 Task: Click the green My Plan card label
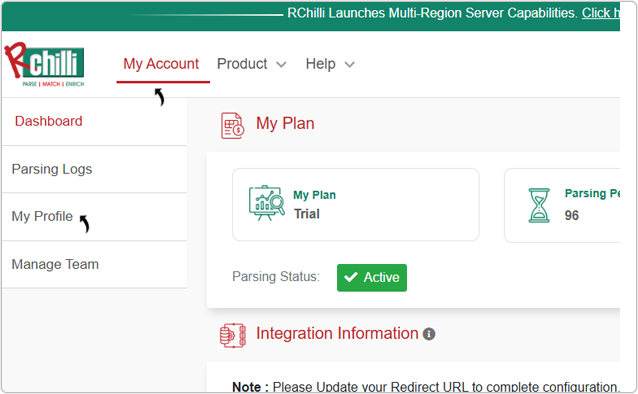(315, 195)
